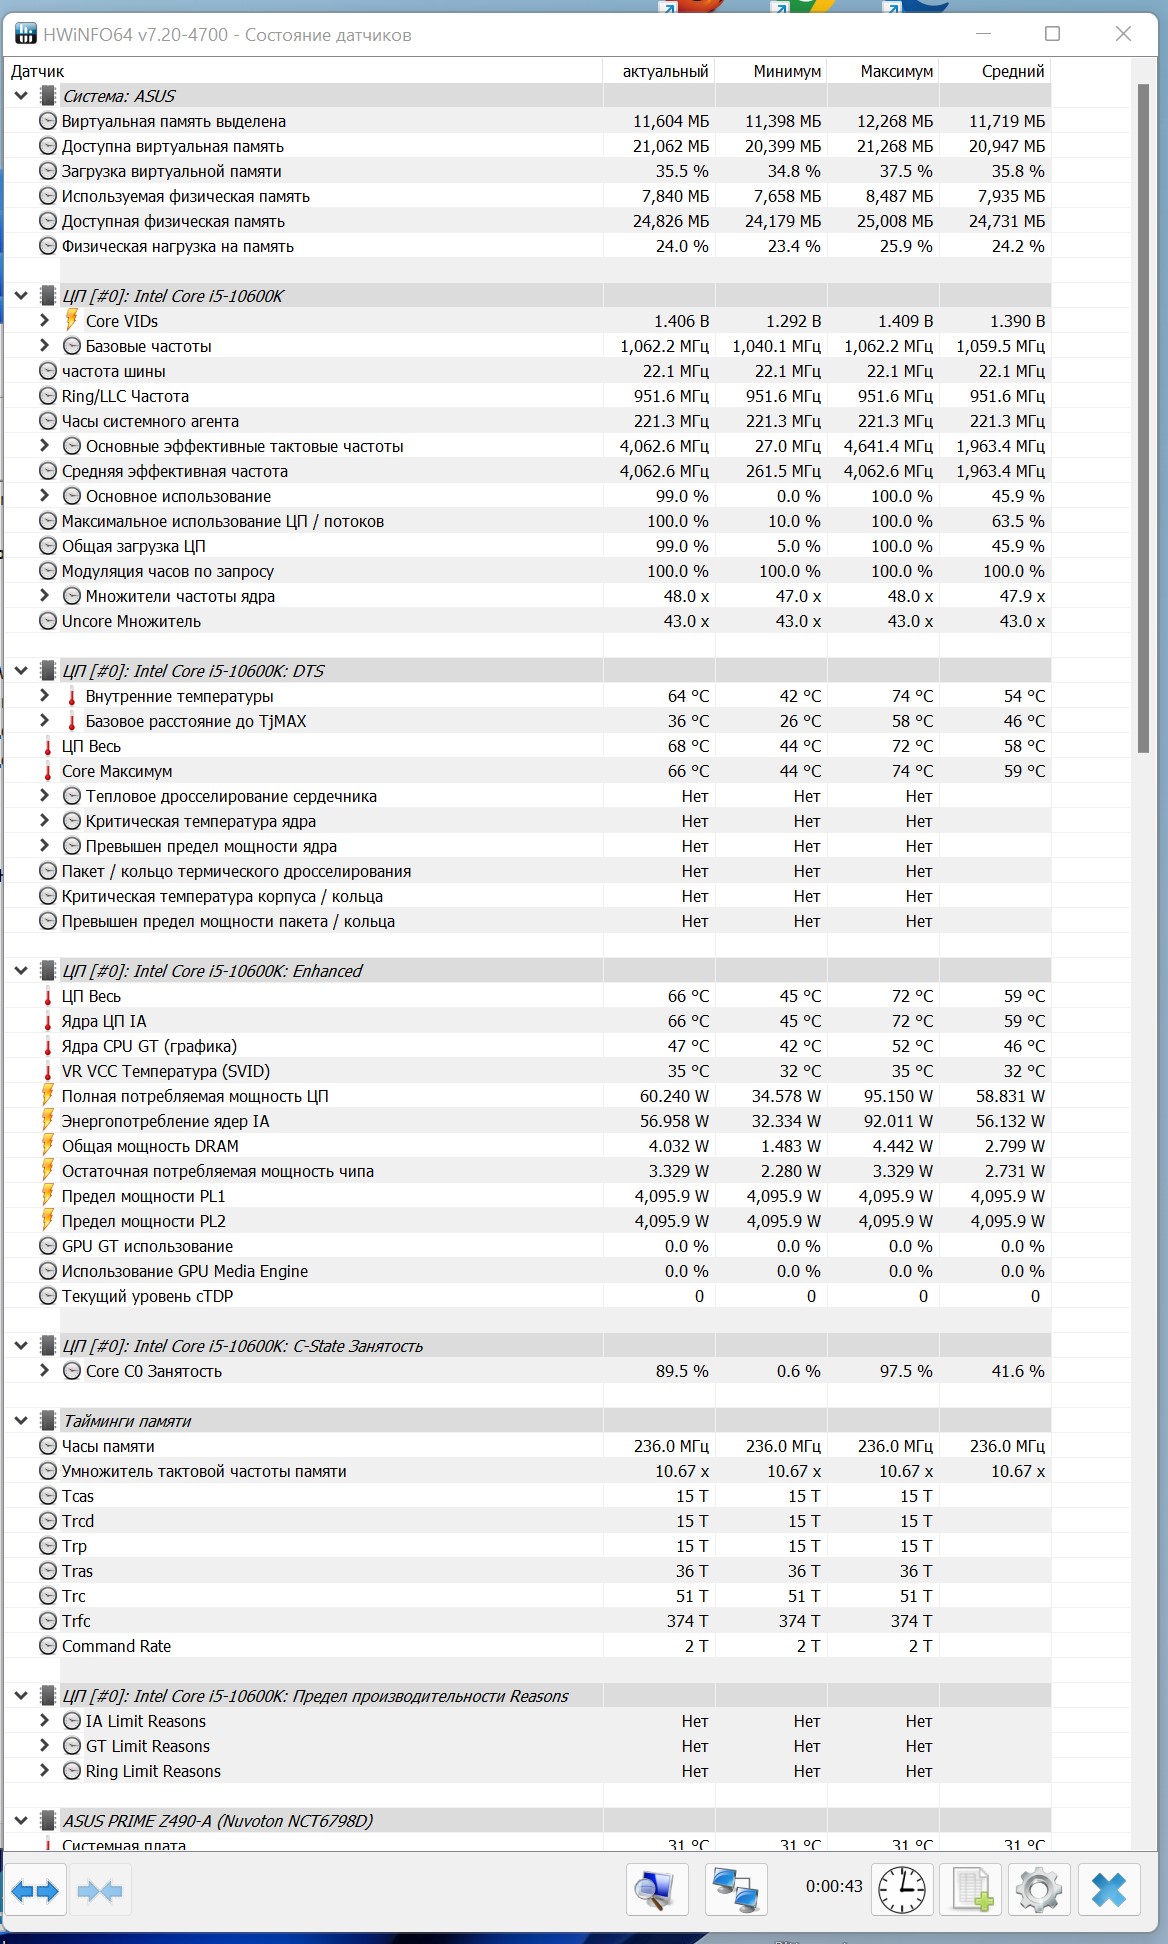The width and height of the screenshot is (1168, 1944).
Task: Select the Текущий уровень cTDP row
Action: click(x=528, y=1296)
